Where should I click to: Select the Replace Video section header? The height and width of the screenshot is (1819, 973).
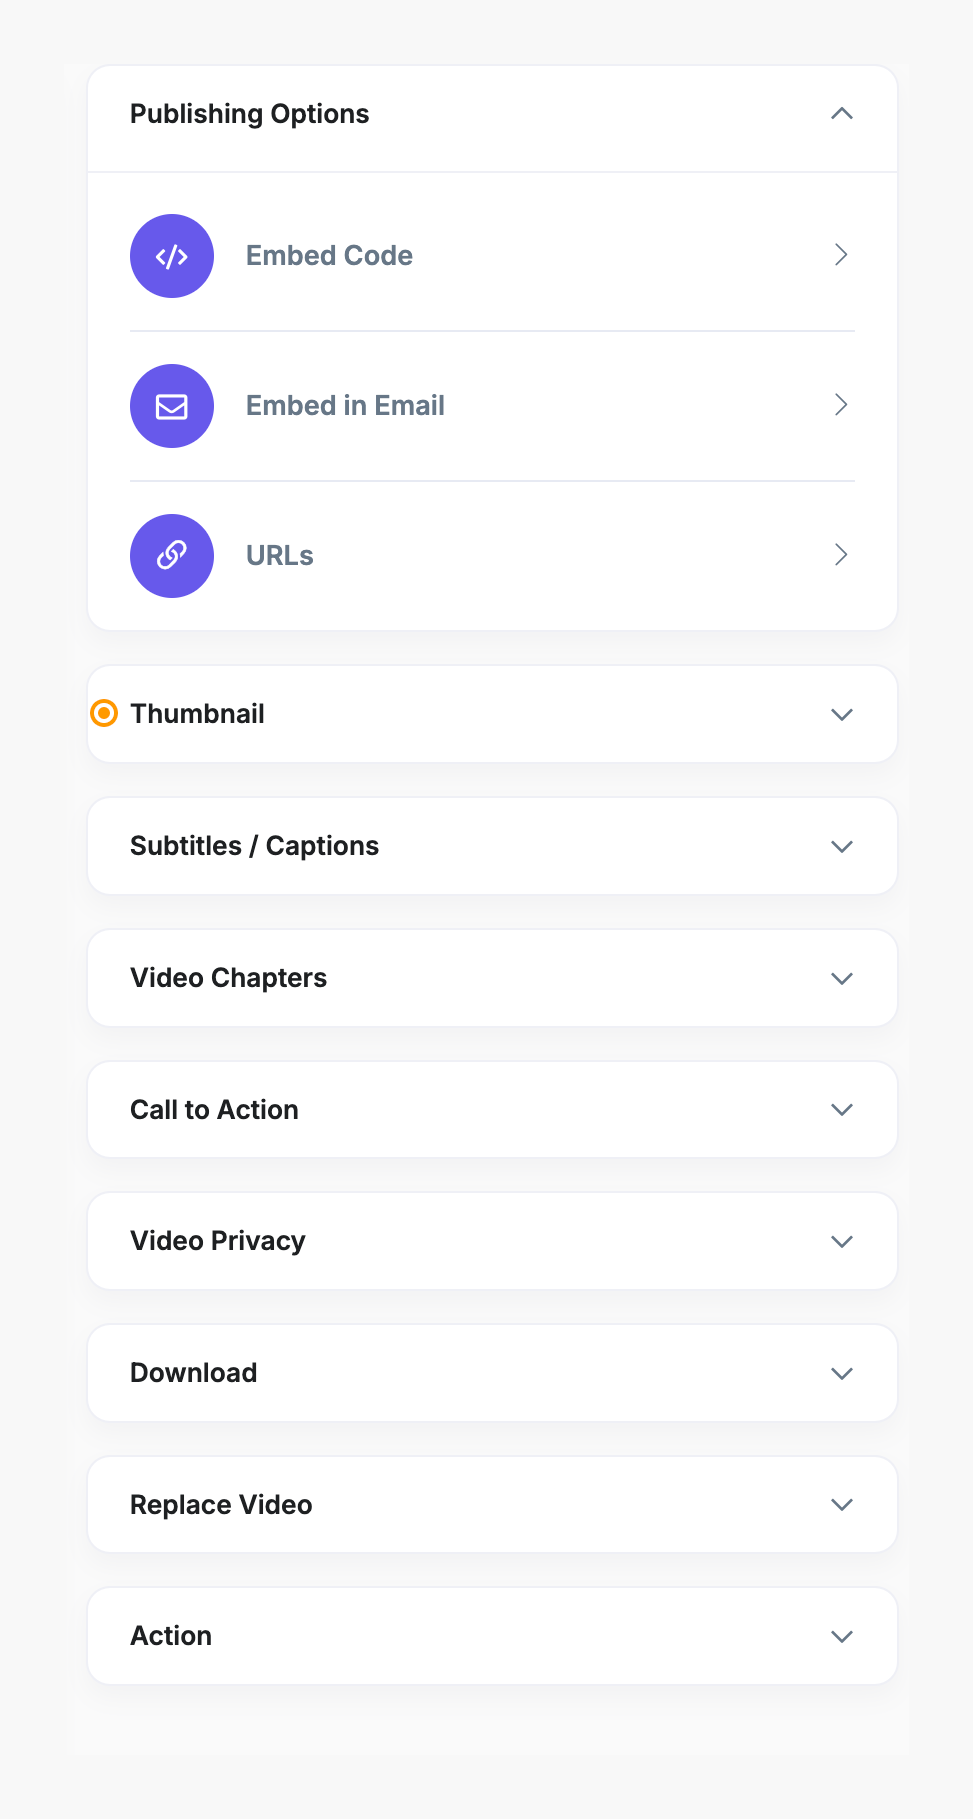pyautogui.click(x=221, y=1504)
